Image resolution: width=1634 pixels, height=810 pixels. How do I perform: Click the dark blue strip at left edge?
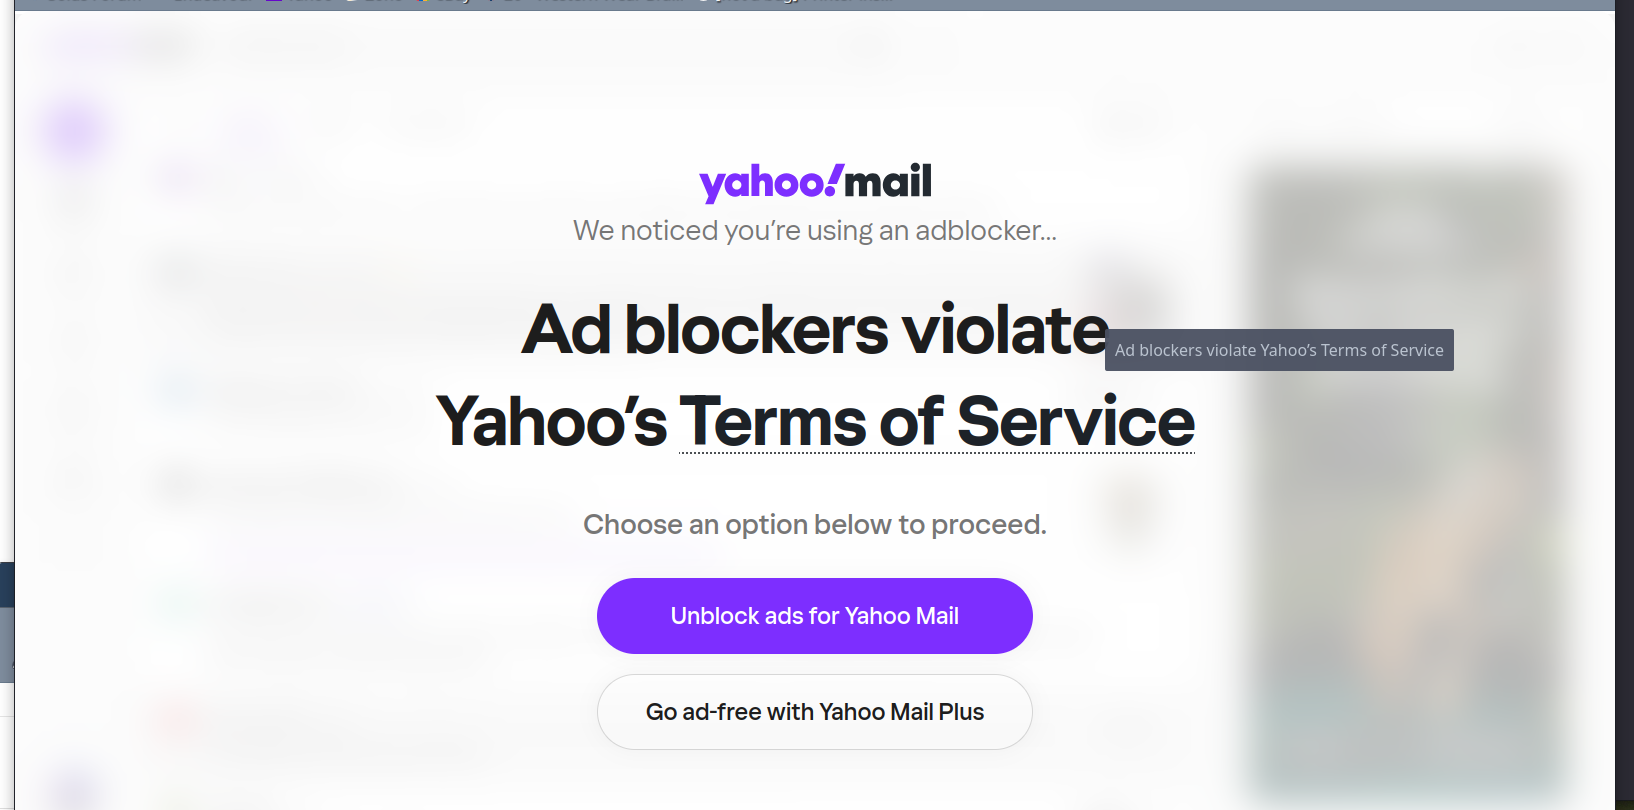coord(6,585)
